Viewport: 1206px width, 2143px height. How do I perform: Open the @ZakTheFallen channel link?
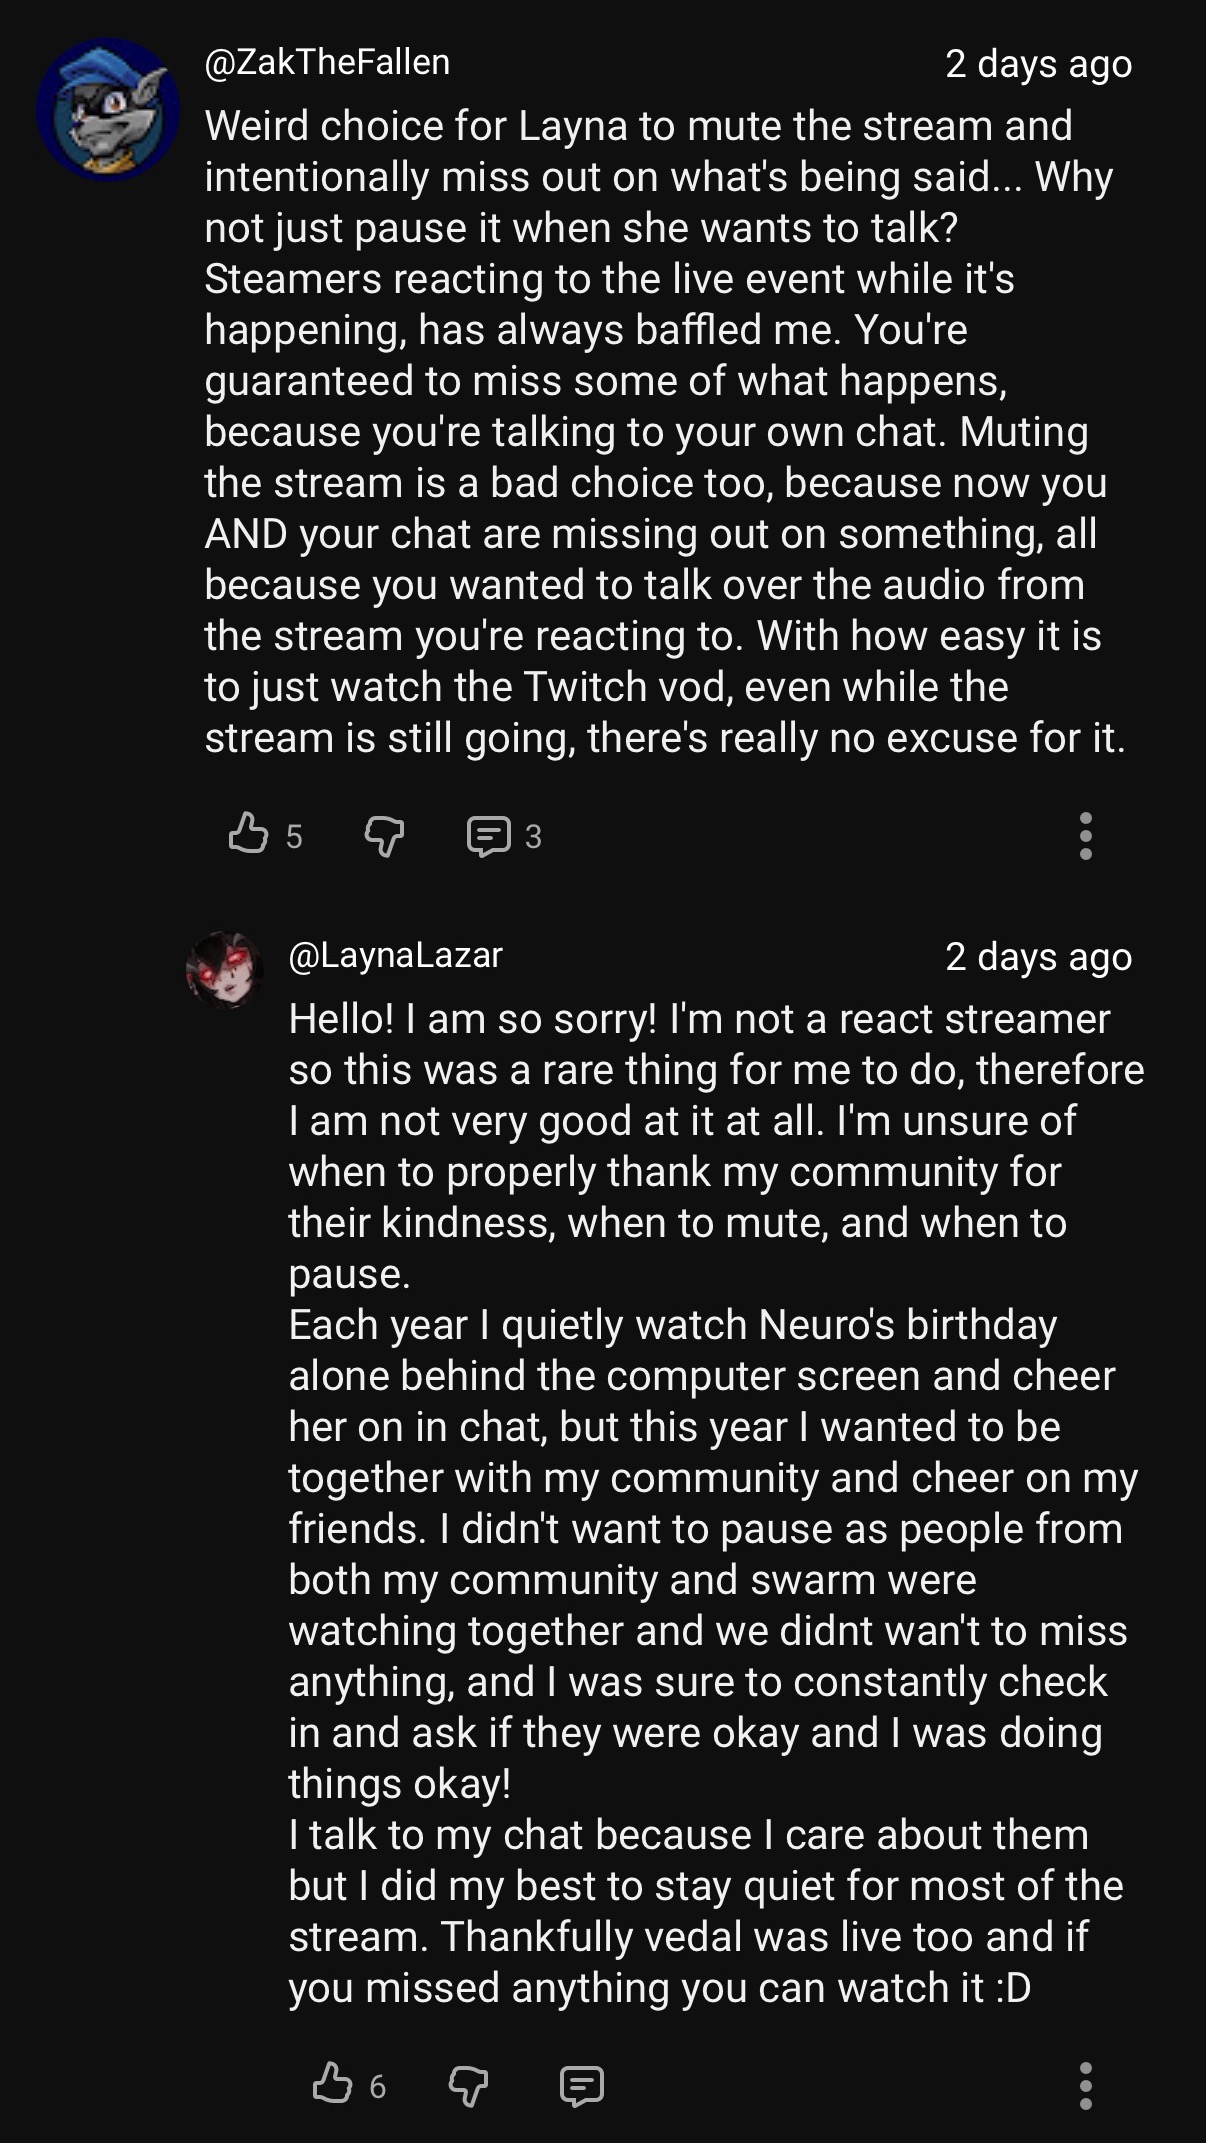[x=327, y=62]
